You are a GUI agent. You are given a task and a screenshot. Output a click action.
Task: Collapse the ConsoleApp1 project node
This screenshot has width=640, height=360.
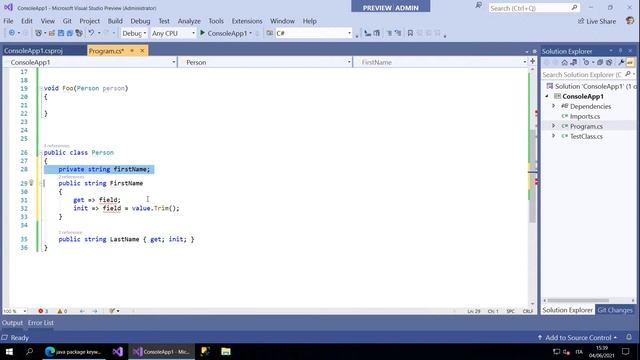coord(547,96)
